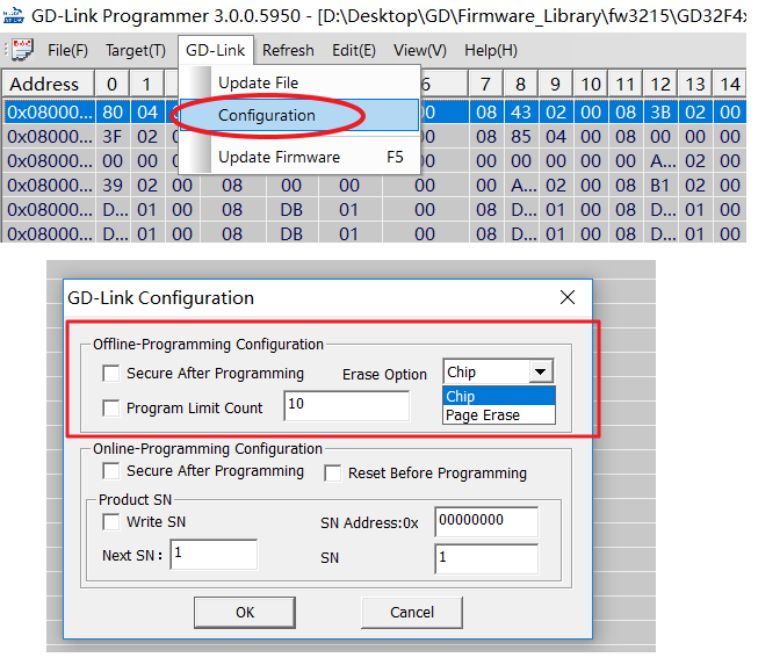Click cell 3F in second row

[112, 136]
